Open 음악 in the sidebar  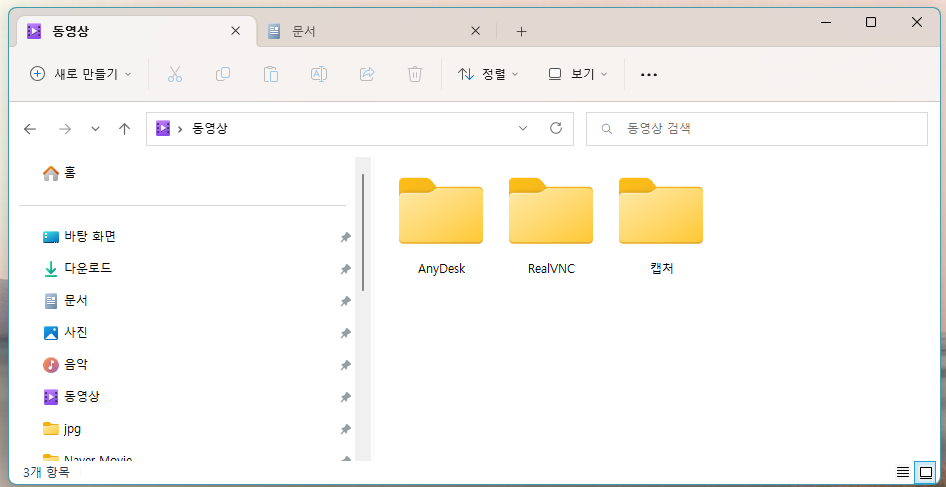tap(66, 364)
